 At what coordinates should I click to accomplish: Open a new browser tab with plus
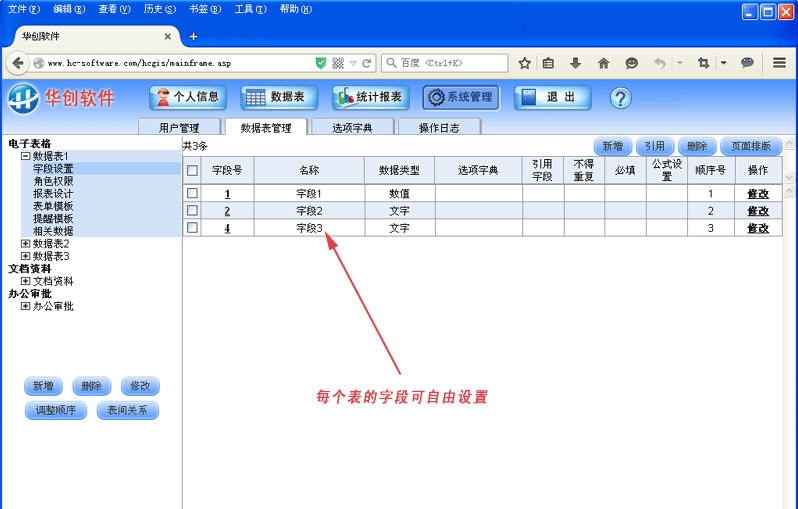(x=193, y=36)
